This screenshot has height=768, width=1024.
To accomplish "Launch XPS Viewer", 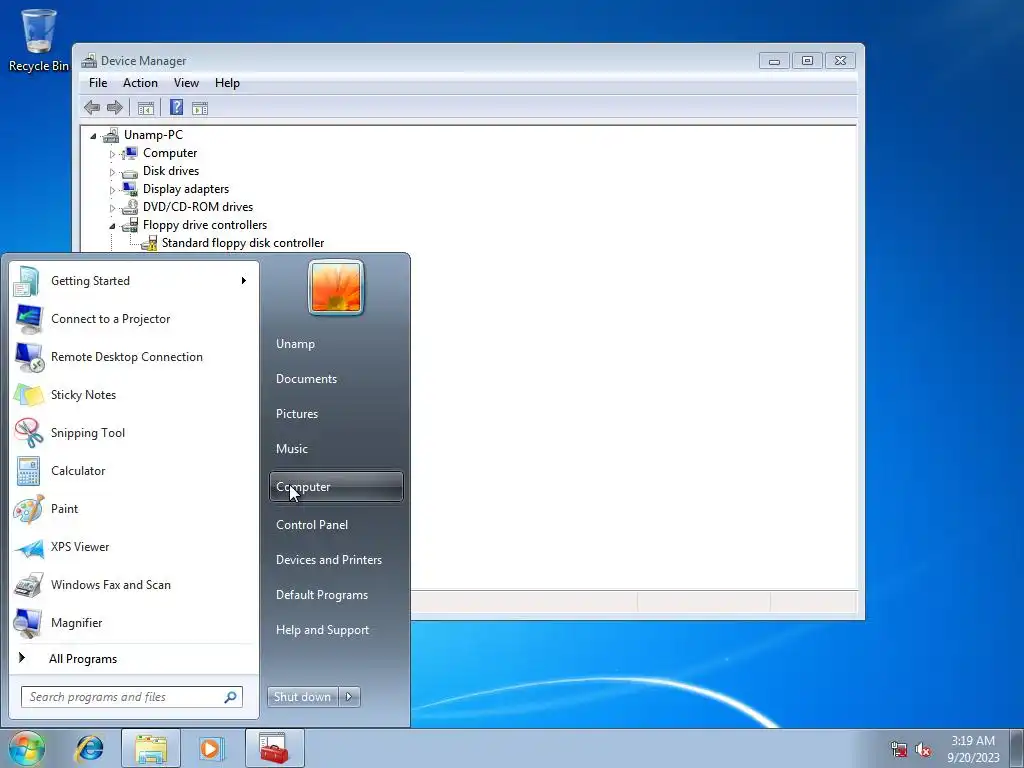I will point(133,547).
